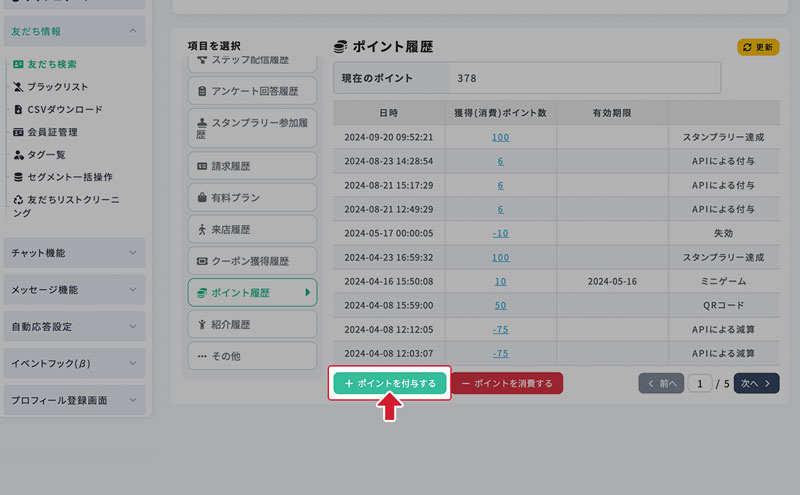Image resolution: width=800 pixels, height=495 pixels.
Task: Click the friend search icon
Action: (x=18, y=64)
